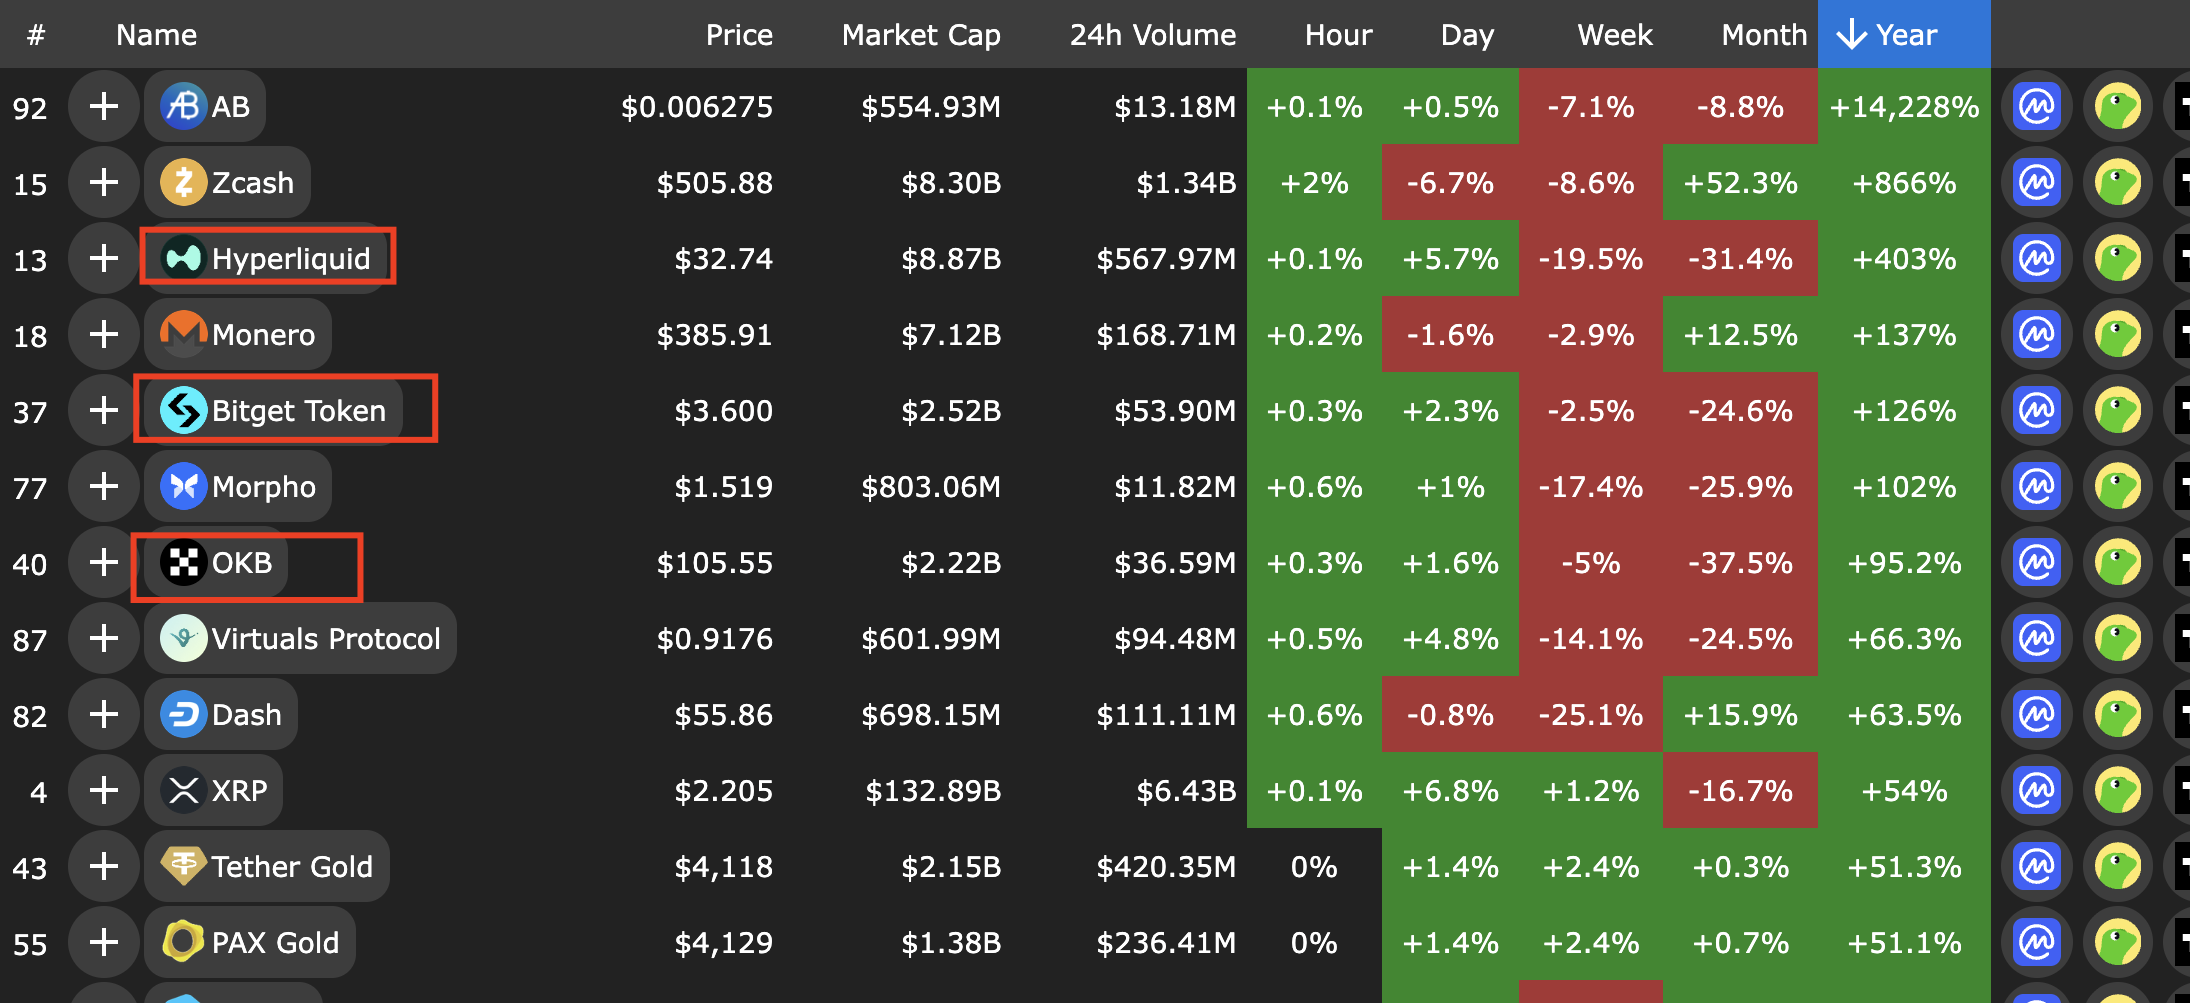
Task: Open the Virtuals Protocol coin page
Action: coord(325,638)
